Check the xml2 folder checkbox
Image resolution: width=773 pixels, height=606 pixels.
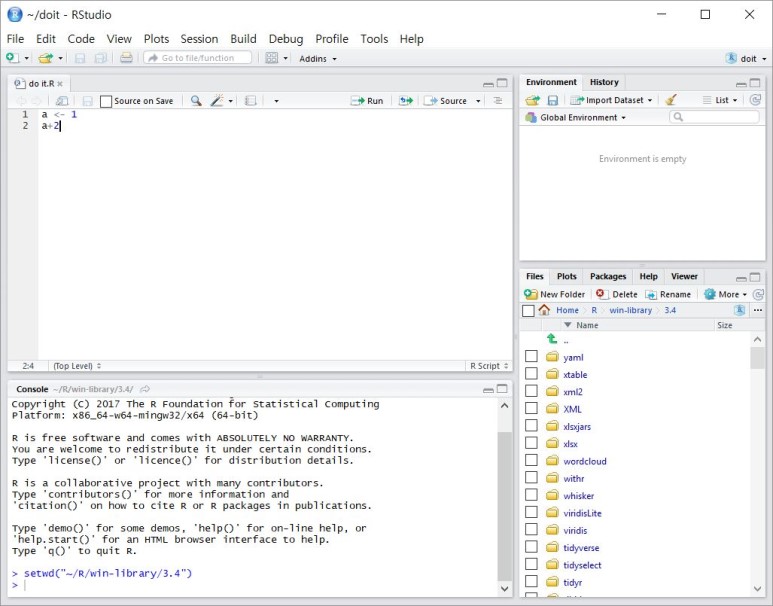(531, 391)
